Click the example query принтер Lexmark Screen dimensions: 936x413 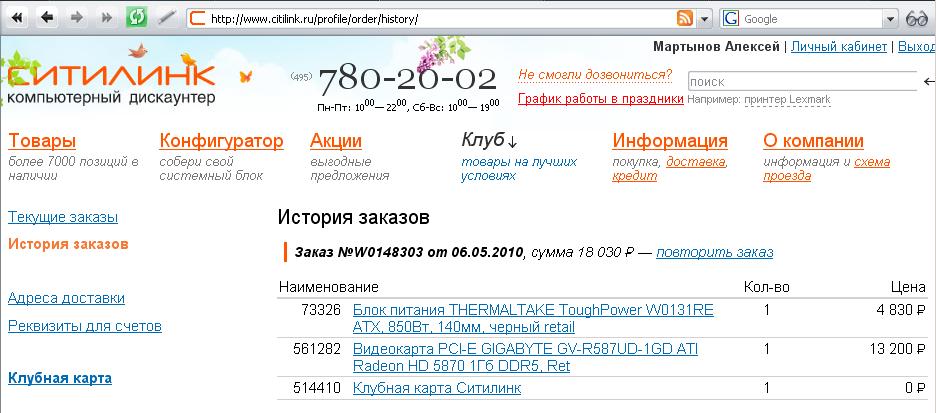(x=787, y=100)
